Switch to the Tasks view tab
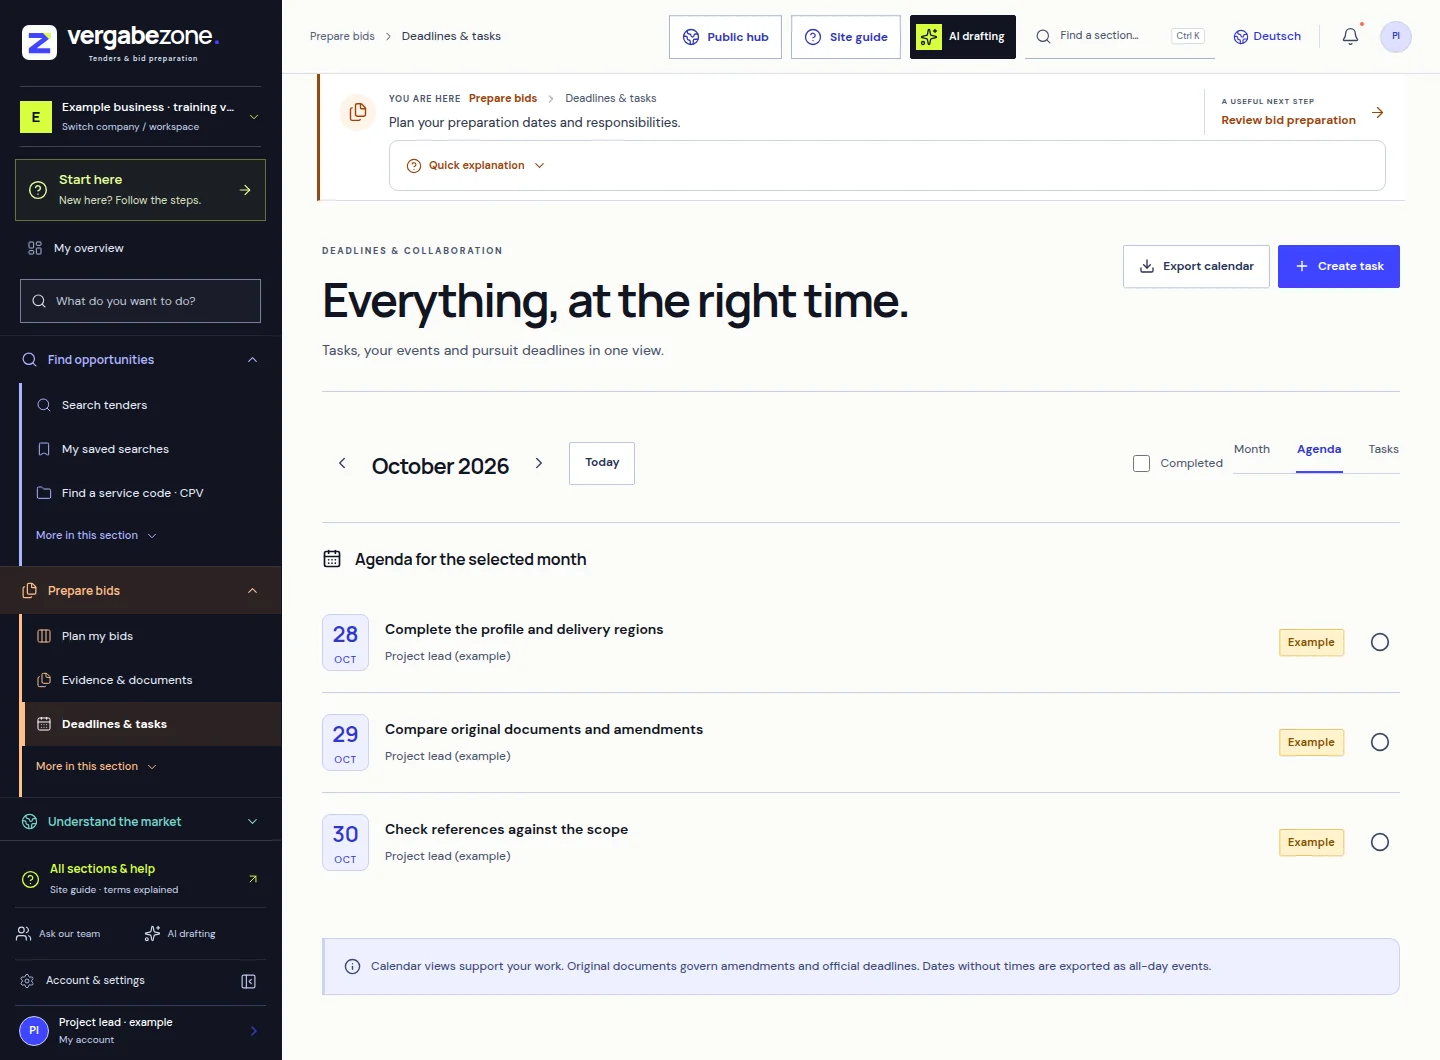This screenshot has width=1440, height=1060. click(x=1384, y=450)
